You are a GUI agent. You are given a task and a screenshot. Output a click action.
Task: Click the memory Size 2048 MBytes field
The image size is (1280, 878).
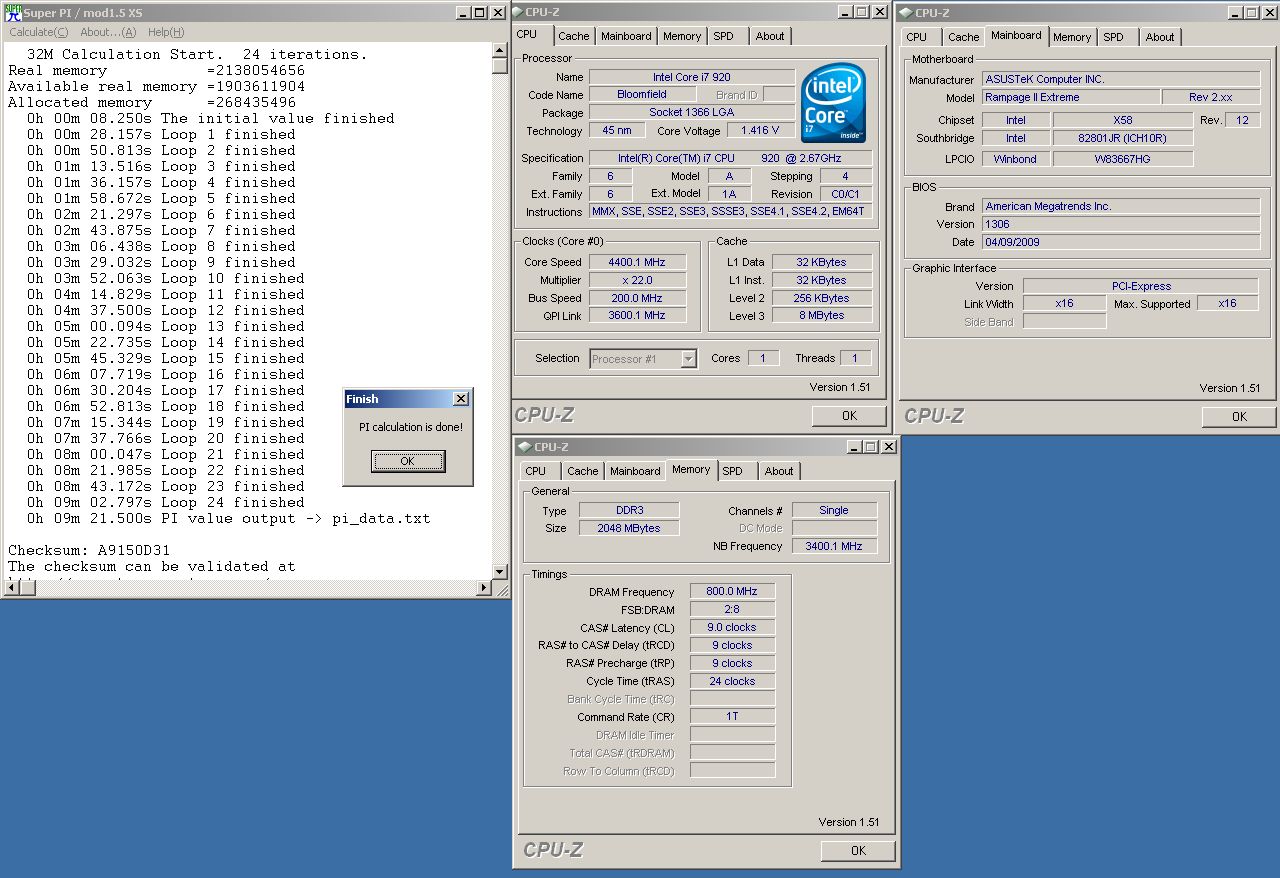[630, 528]
